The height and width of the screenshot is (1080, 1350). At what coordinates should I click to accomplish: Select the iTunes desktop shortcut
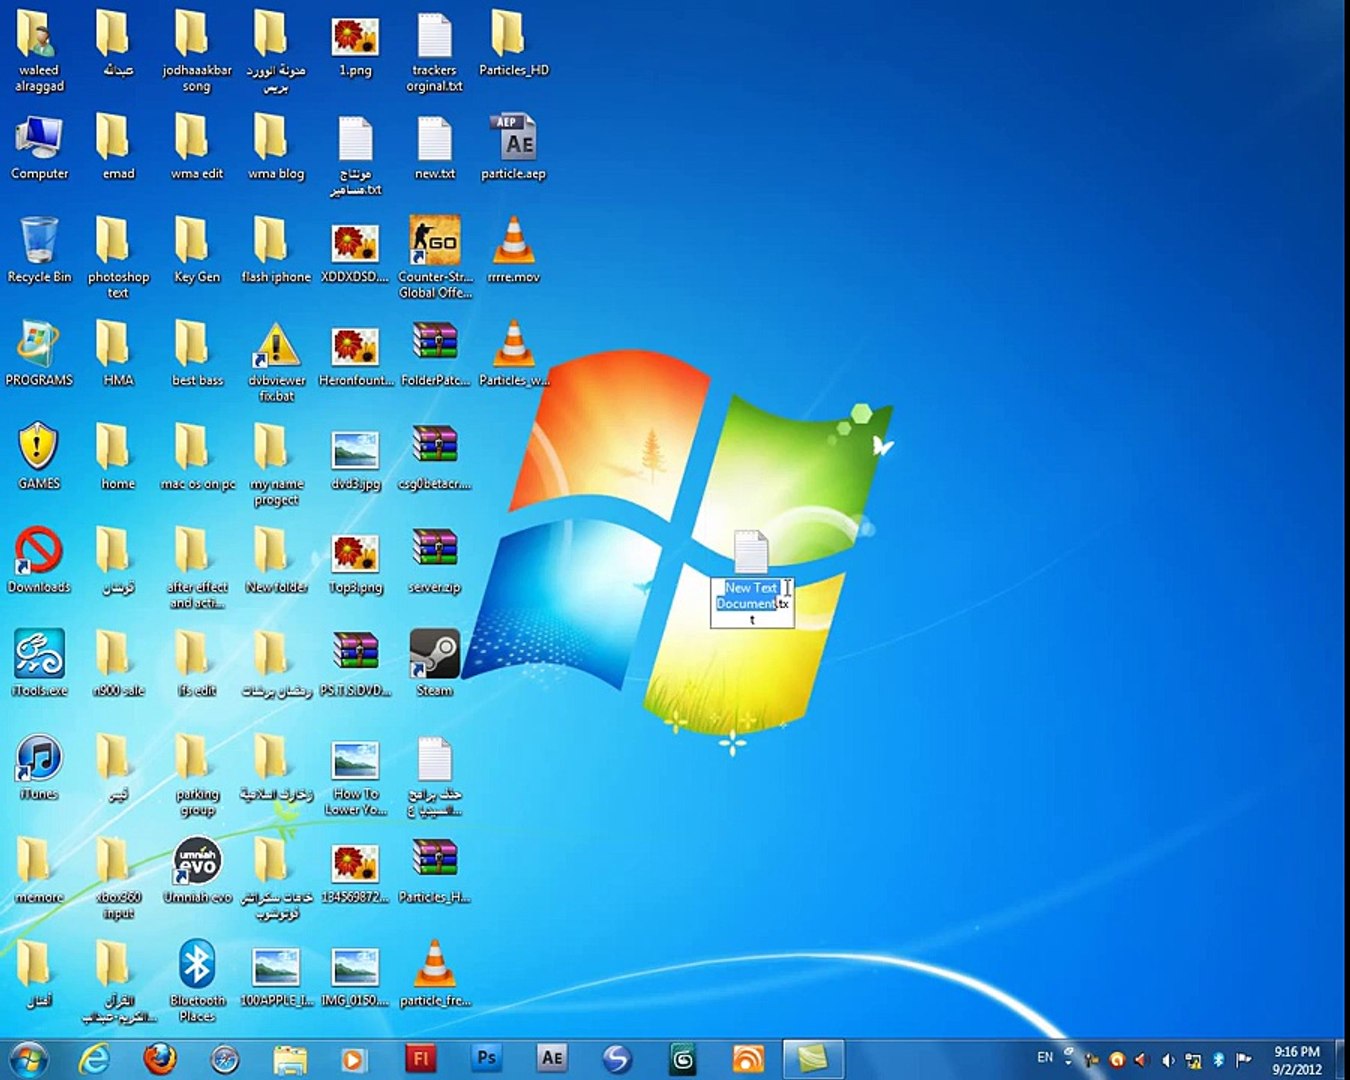(39, 767)
